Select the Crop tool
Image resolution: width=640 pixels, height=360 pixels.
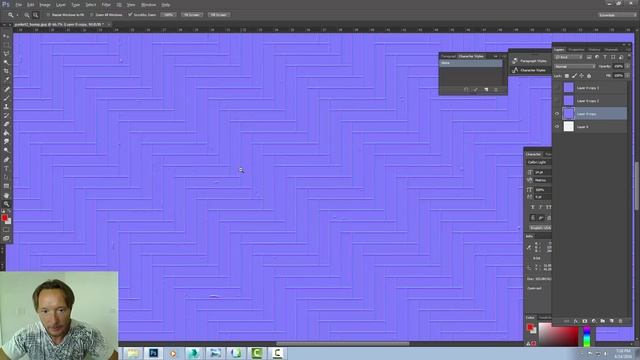[x=6, y=71]
